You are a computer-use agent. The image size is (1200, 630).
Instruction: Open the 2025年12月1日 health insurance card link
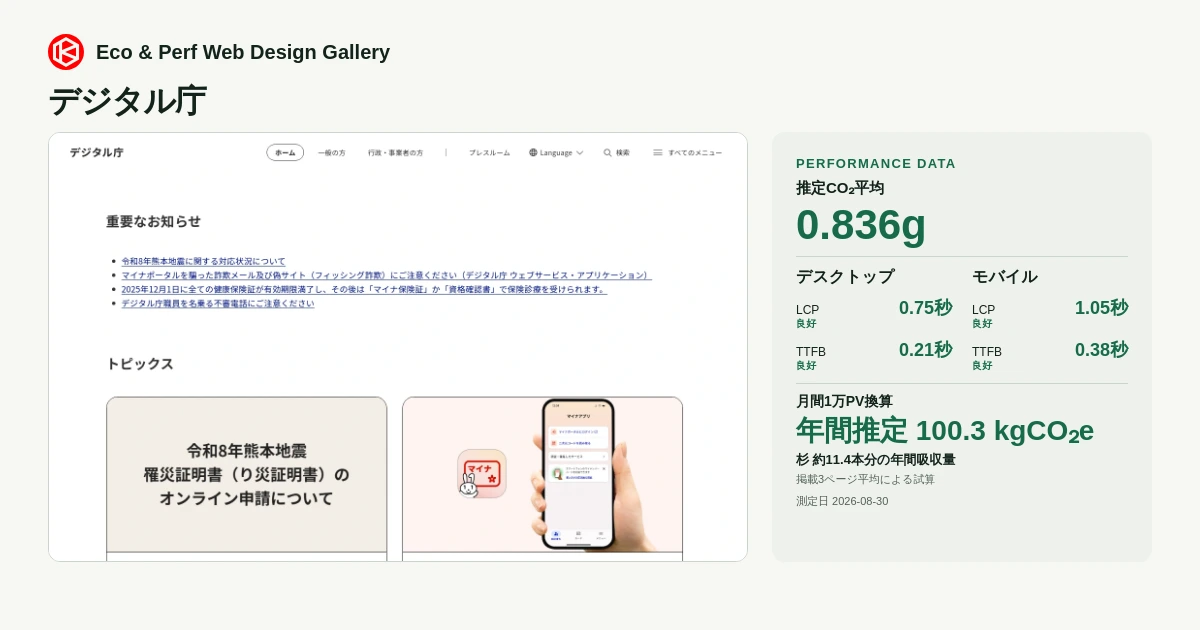click(x=364, y=289)
